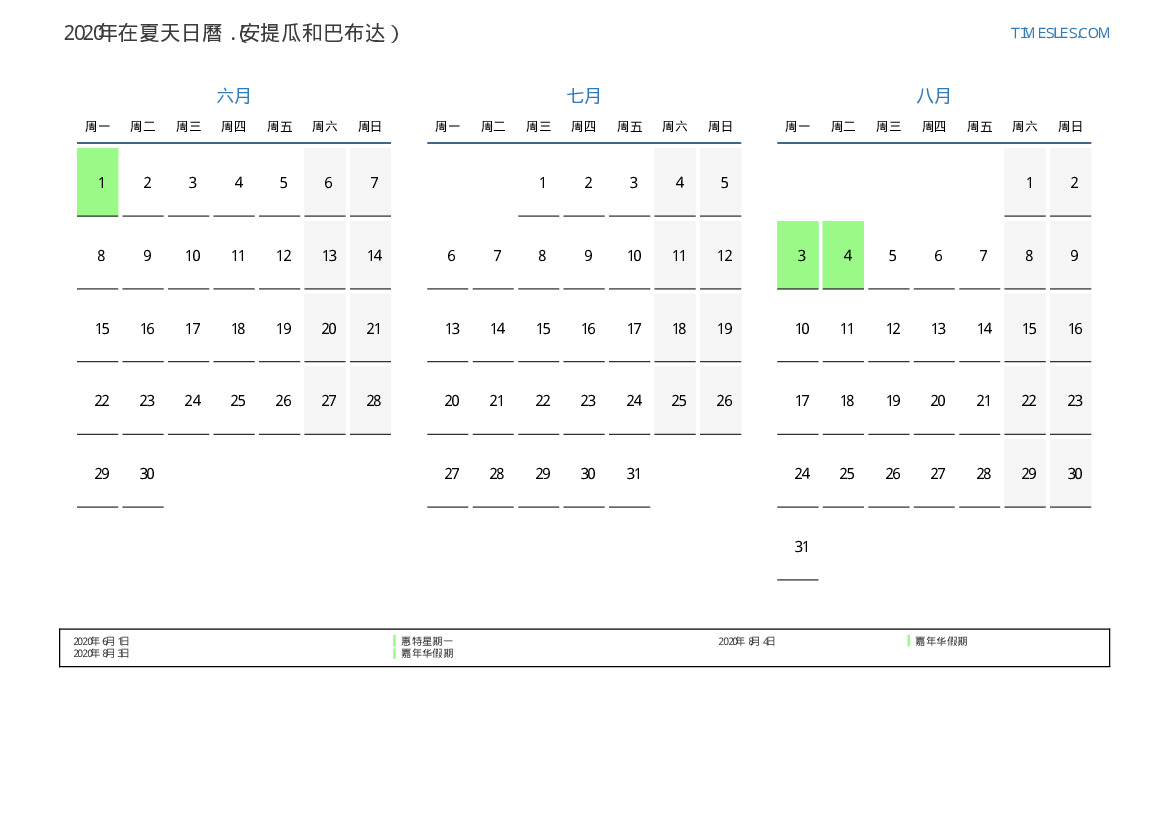The image size is (1169, 827).
Task: Select green-highlighted August 3 holiday cell
Action: point(798,255)
